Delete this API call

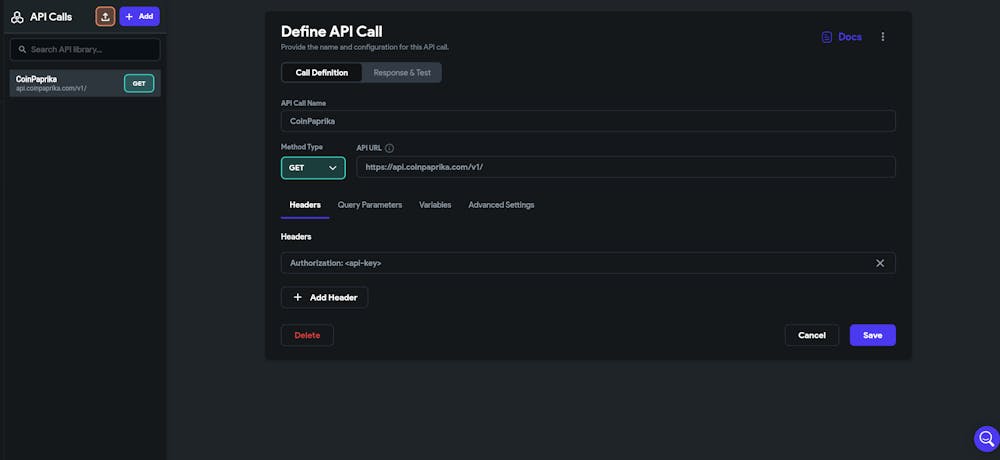[x=307, y=335]
